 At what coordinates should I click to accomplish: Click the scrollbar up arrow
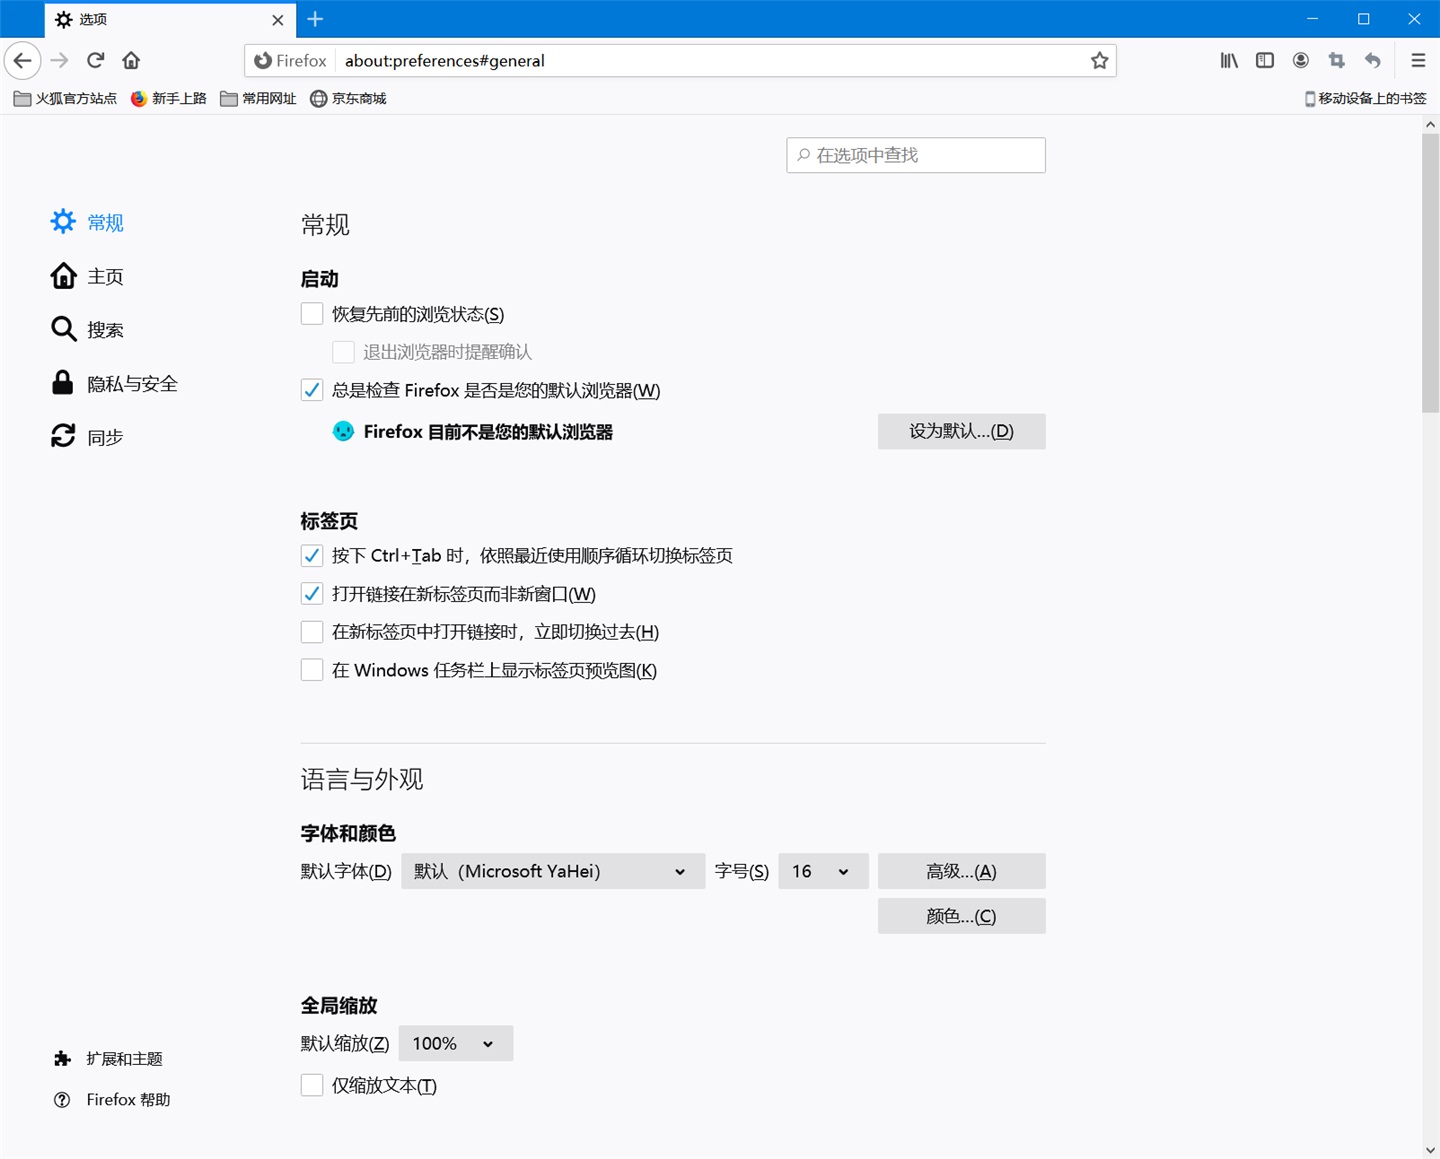coord(1430,124)
